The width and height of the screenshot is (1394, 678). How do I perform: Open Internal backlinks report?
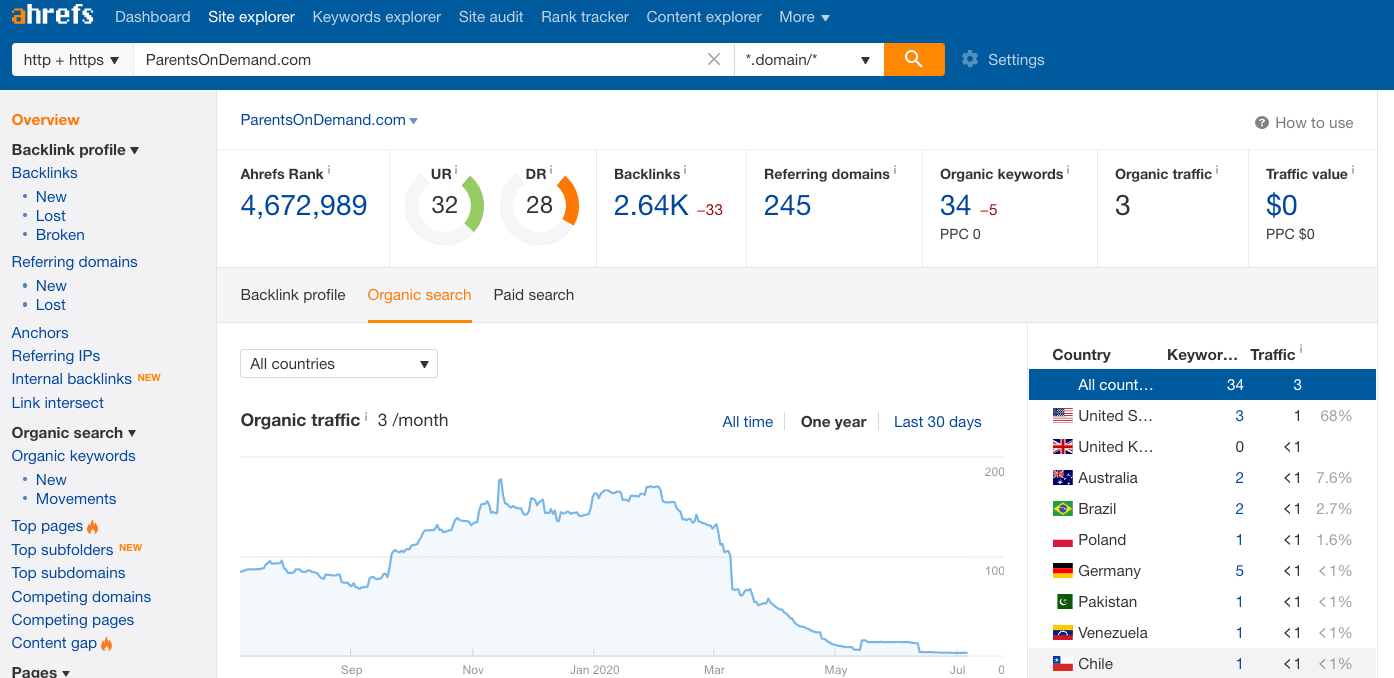tap(72, 379)
